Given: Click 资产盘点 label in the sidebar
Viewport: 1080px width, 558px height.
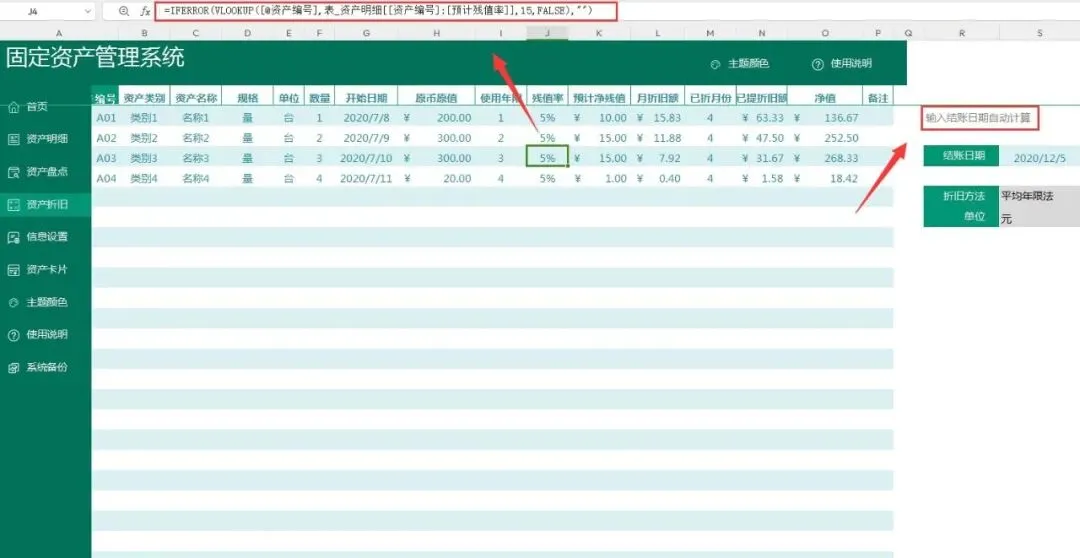Looking at the screenshot, I should (47, 172).
